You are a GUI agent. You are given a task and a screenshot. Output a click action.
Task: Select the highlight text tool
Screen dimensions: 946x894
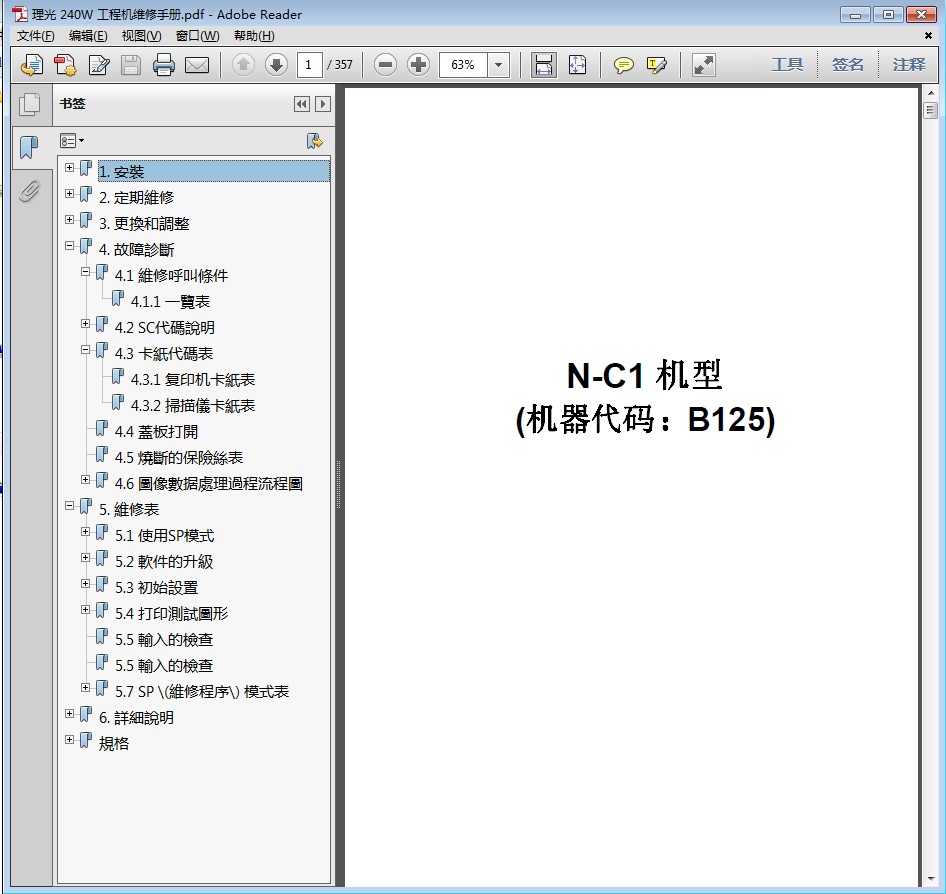[656, 65]
